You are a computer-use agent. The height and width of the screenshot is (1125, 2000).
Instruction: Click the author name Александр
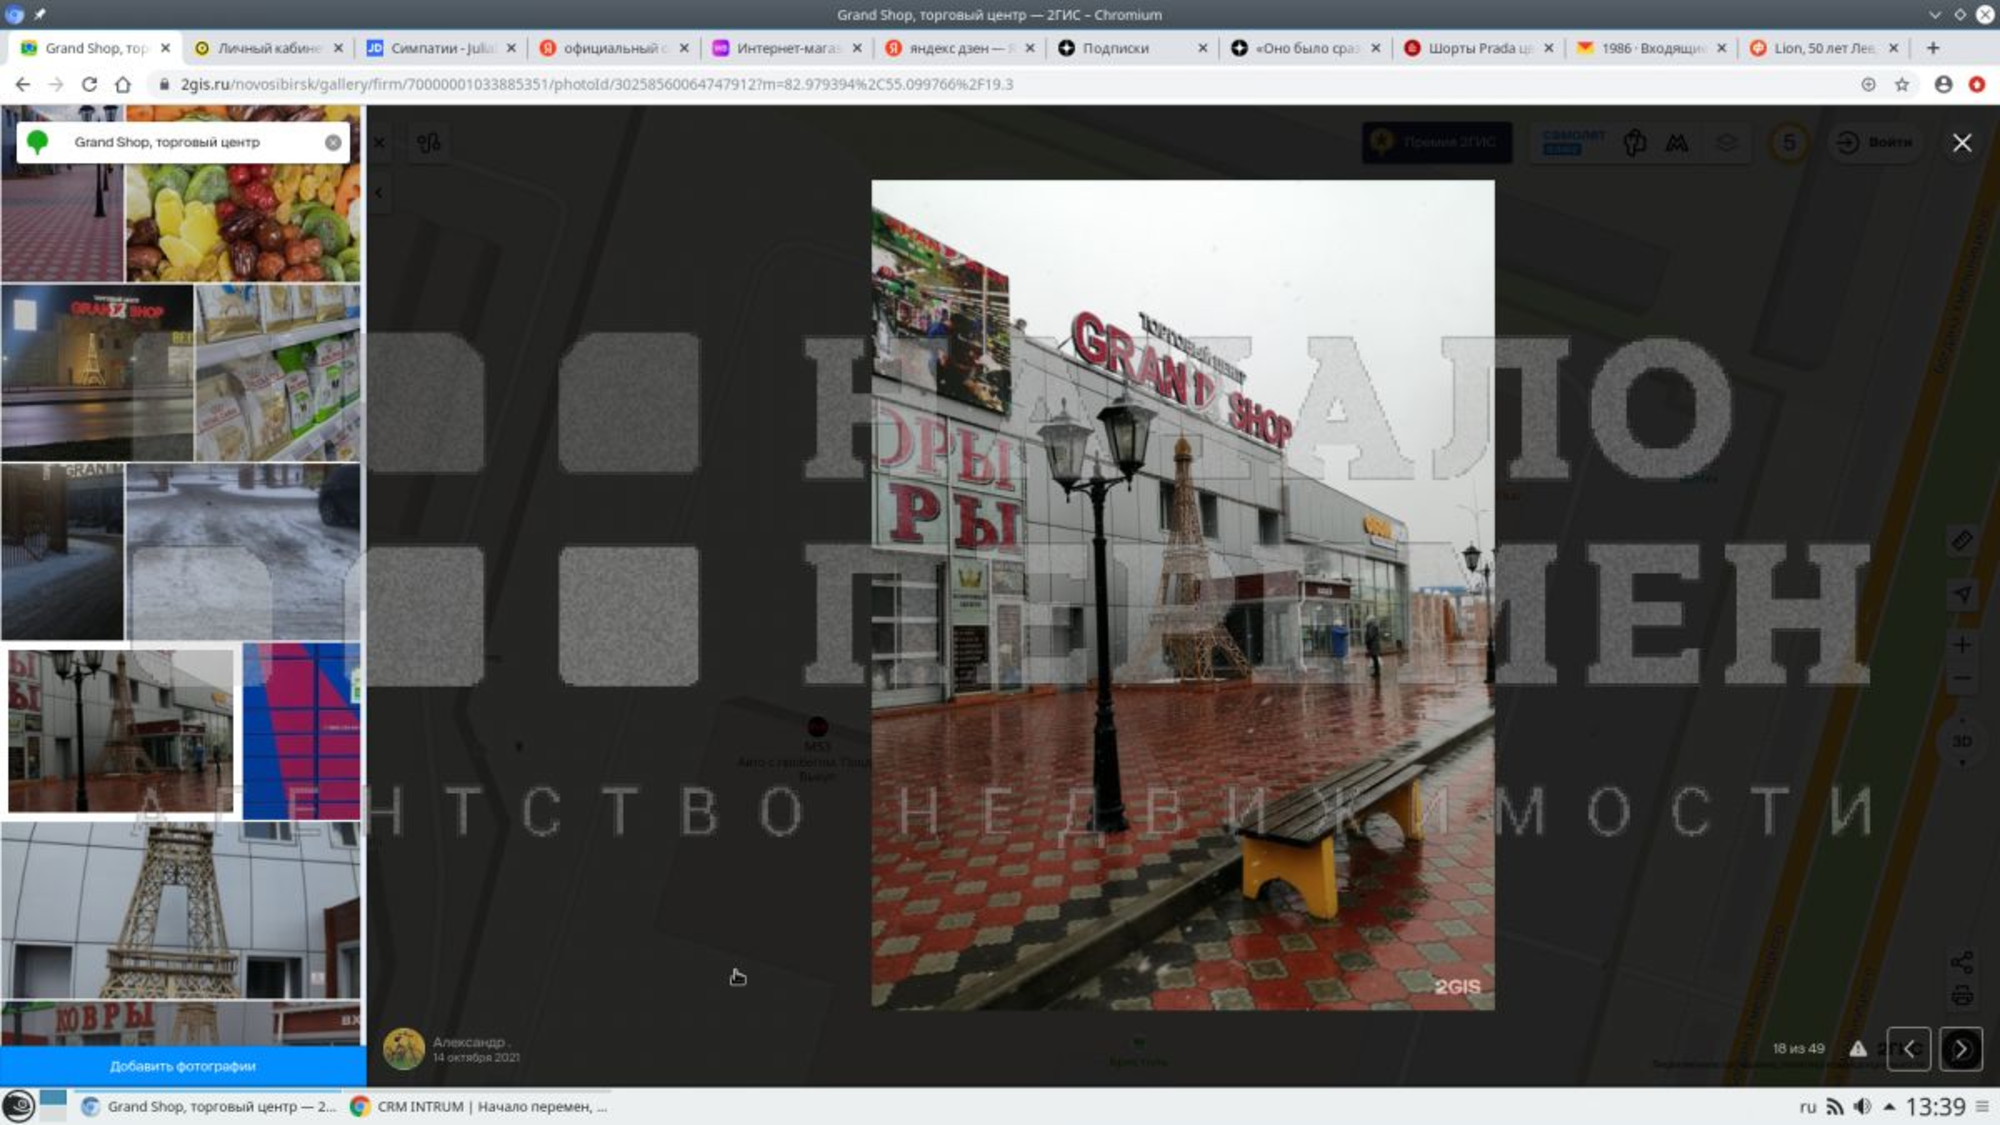(x=469, y=1042)
